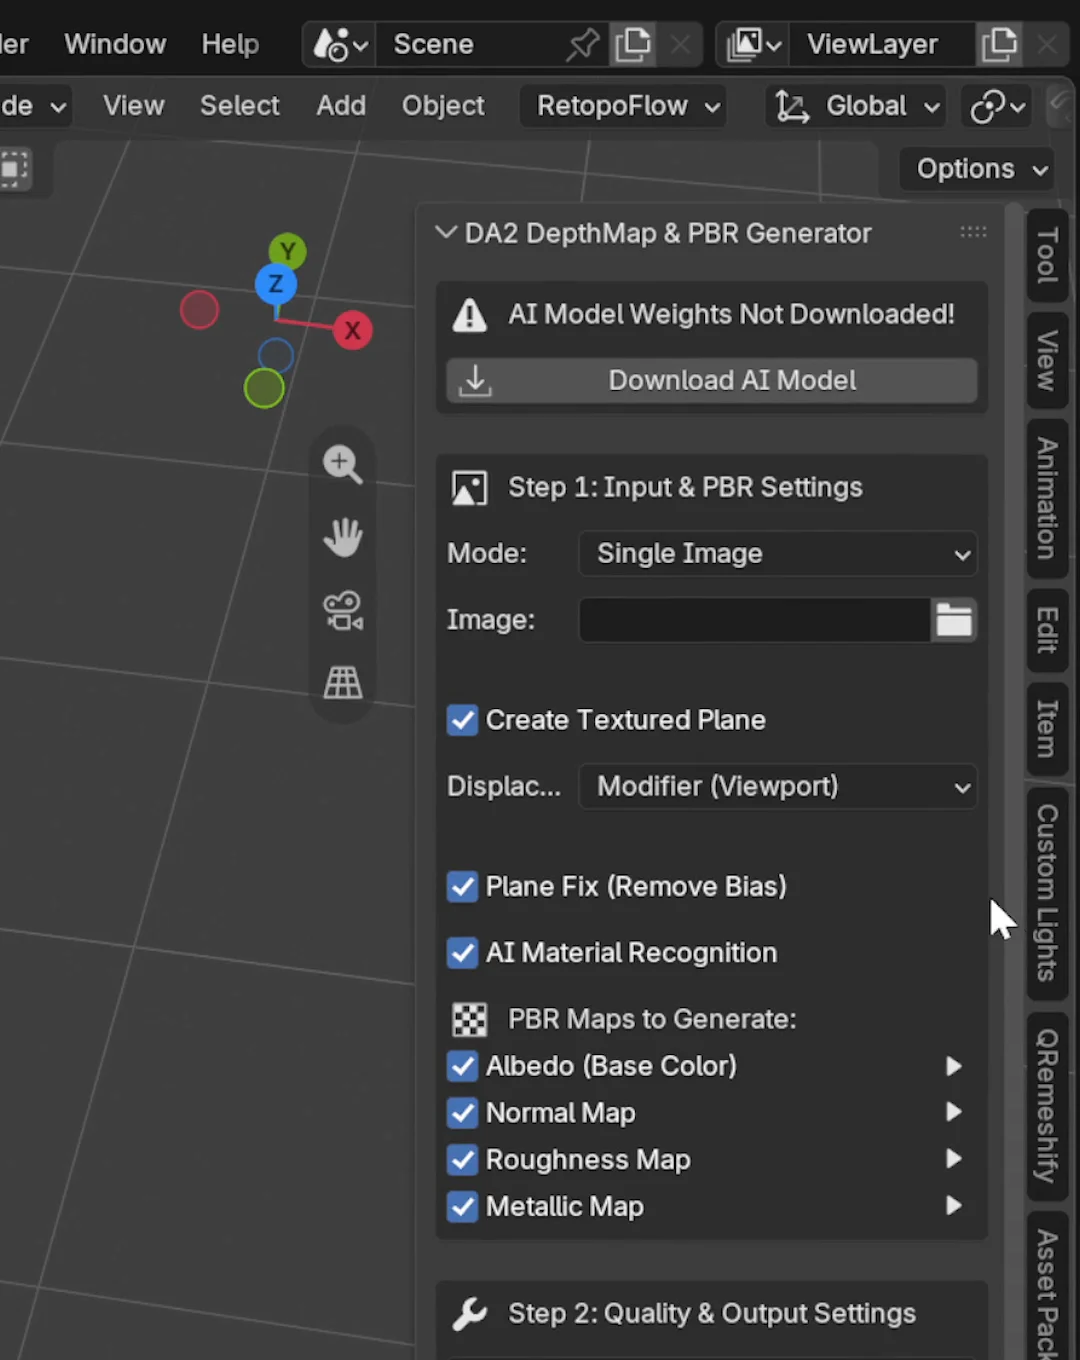Switch to the Tool sidebar tab
The width and height of the screenshot is (1080, 1360).
pyautogui.click(x=1047, y=256)
